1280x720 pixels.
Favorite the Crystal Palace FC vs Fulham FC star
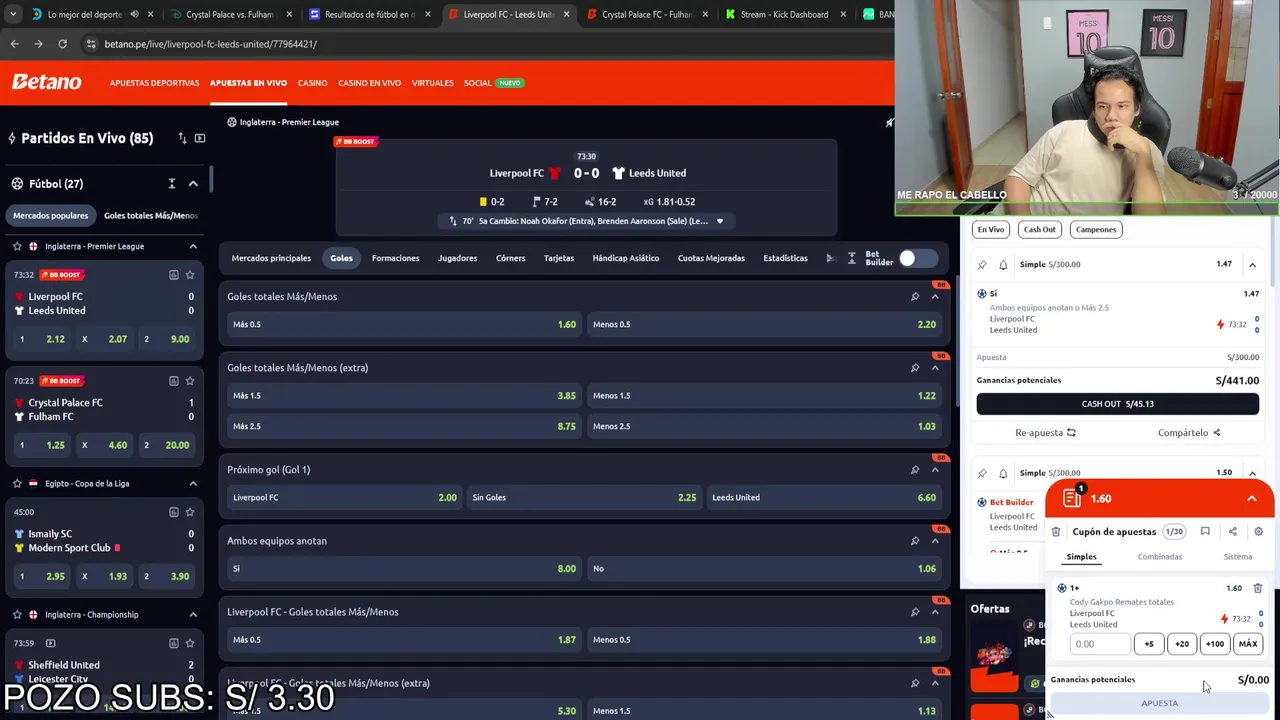190,381
